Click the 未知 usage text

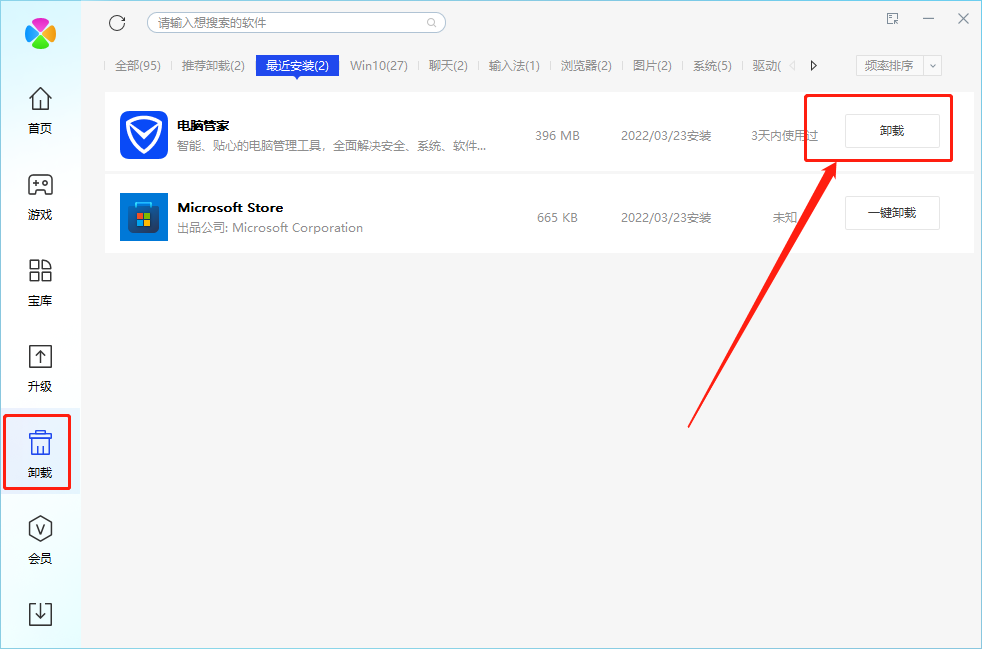pos(785,217)
